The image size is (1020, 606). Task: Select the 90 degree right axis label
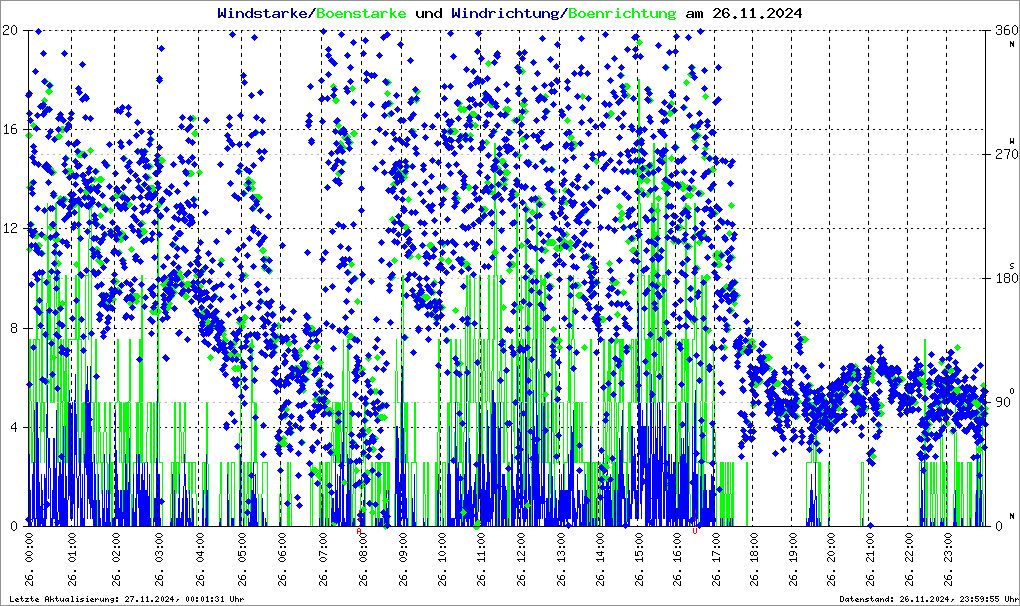coord(1003,402)
